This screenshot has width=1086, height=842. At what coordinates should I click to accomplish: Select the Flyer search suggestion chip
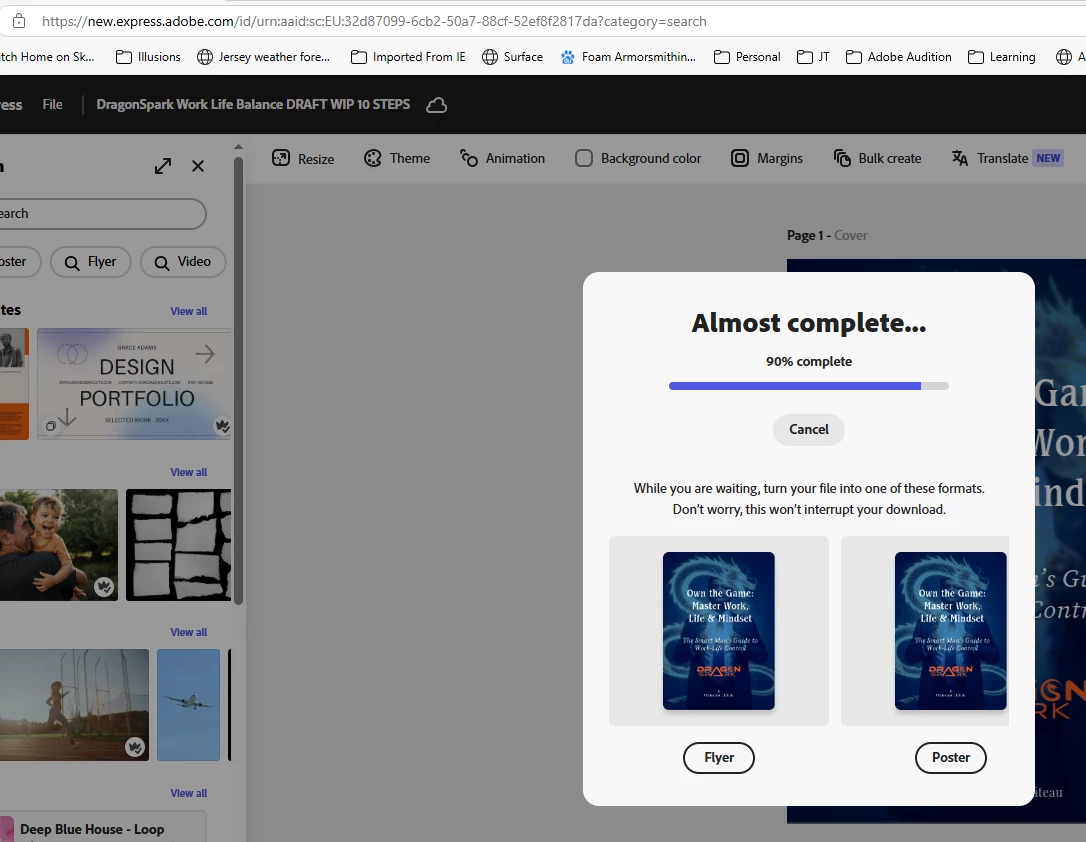coord(91,262)
